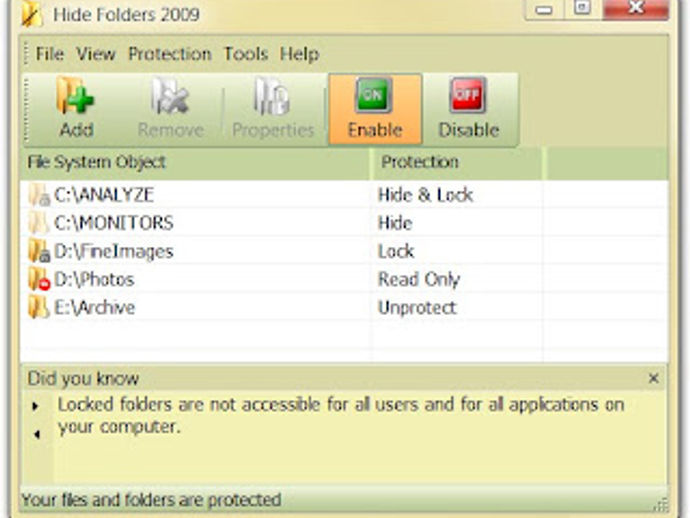Turn protection off with the Disable button
The image size is (690, 518).
[x=469, y=109]
